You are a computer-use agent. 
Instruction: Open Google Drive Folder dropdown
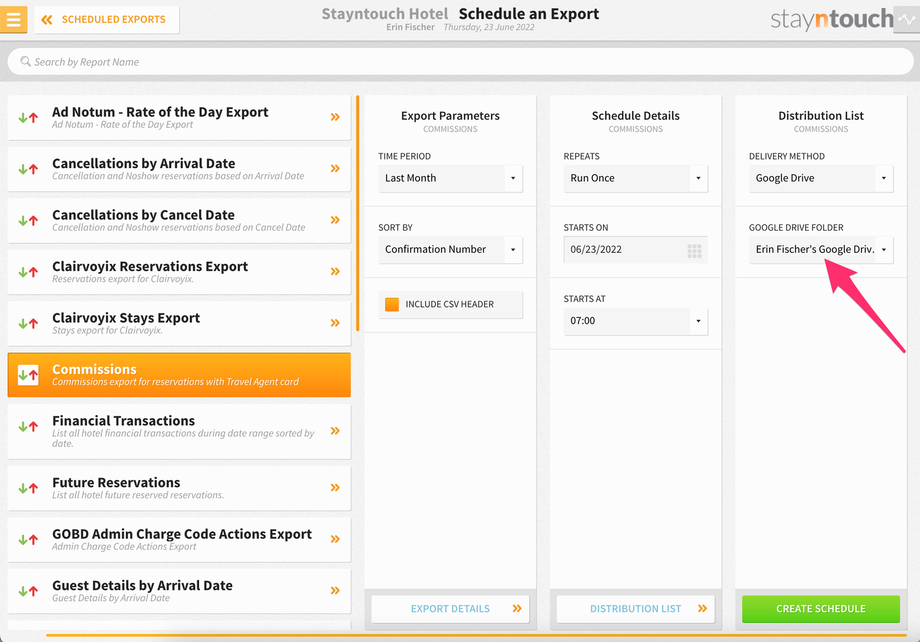[x=821, y=249]
